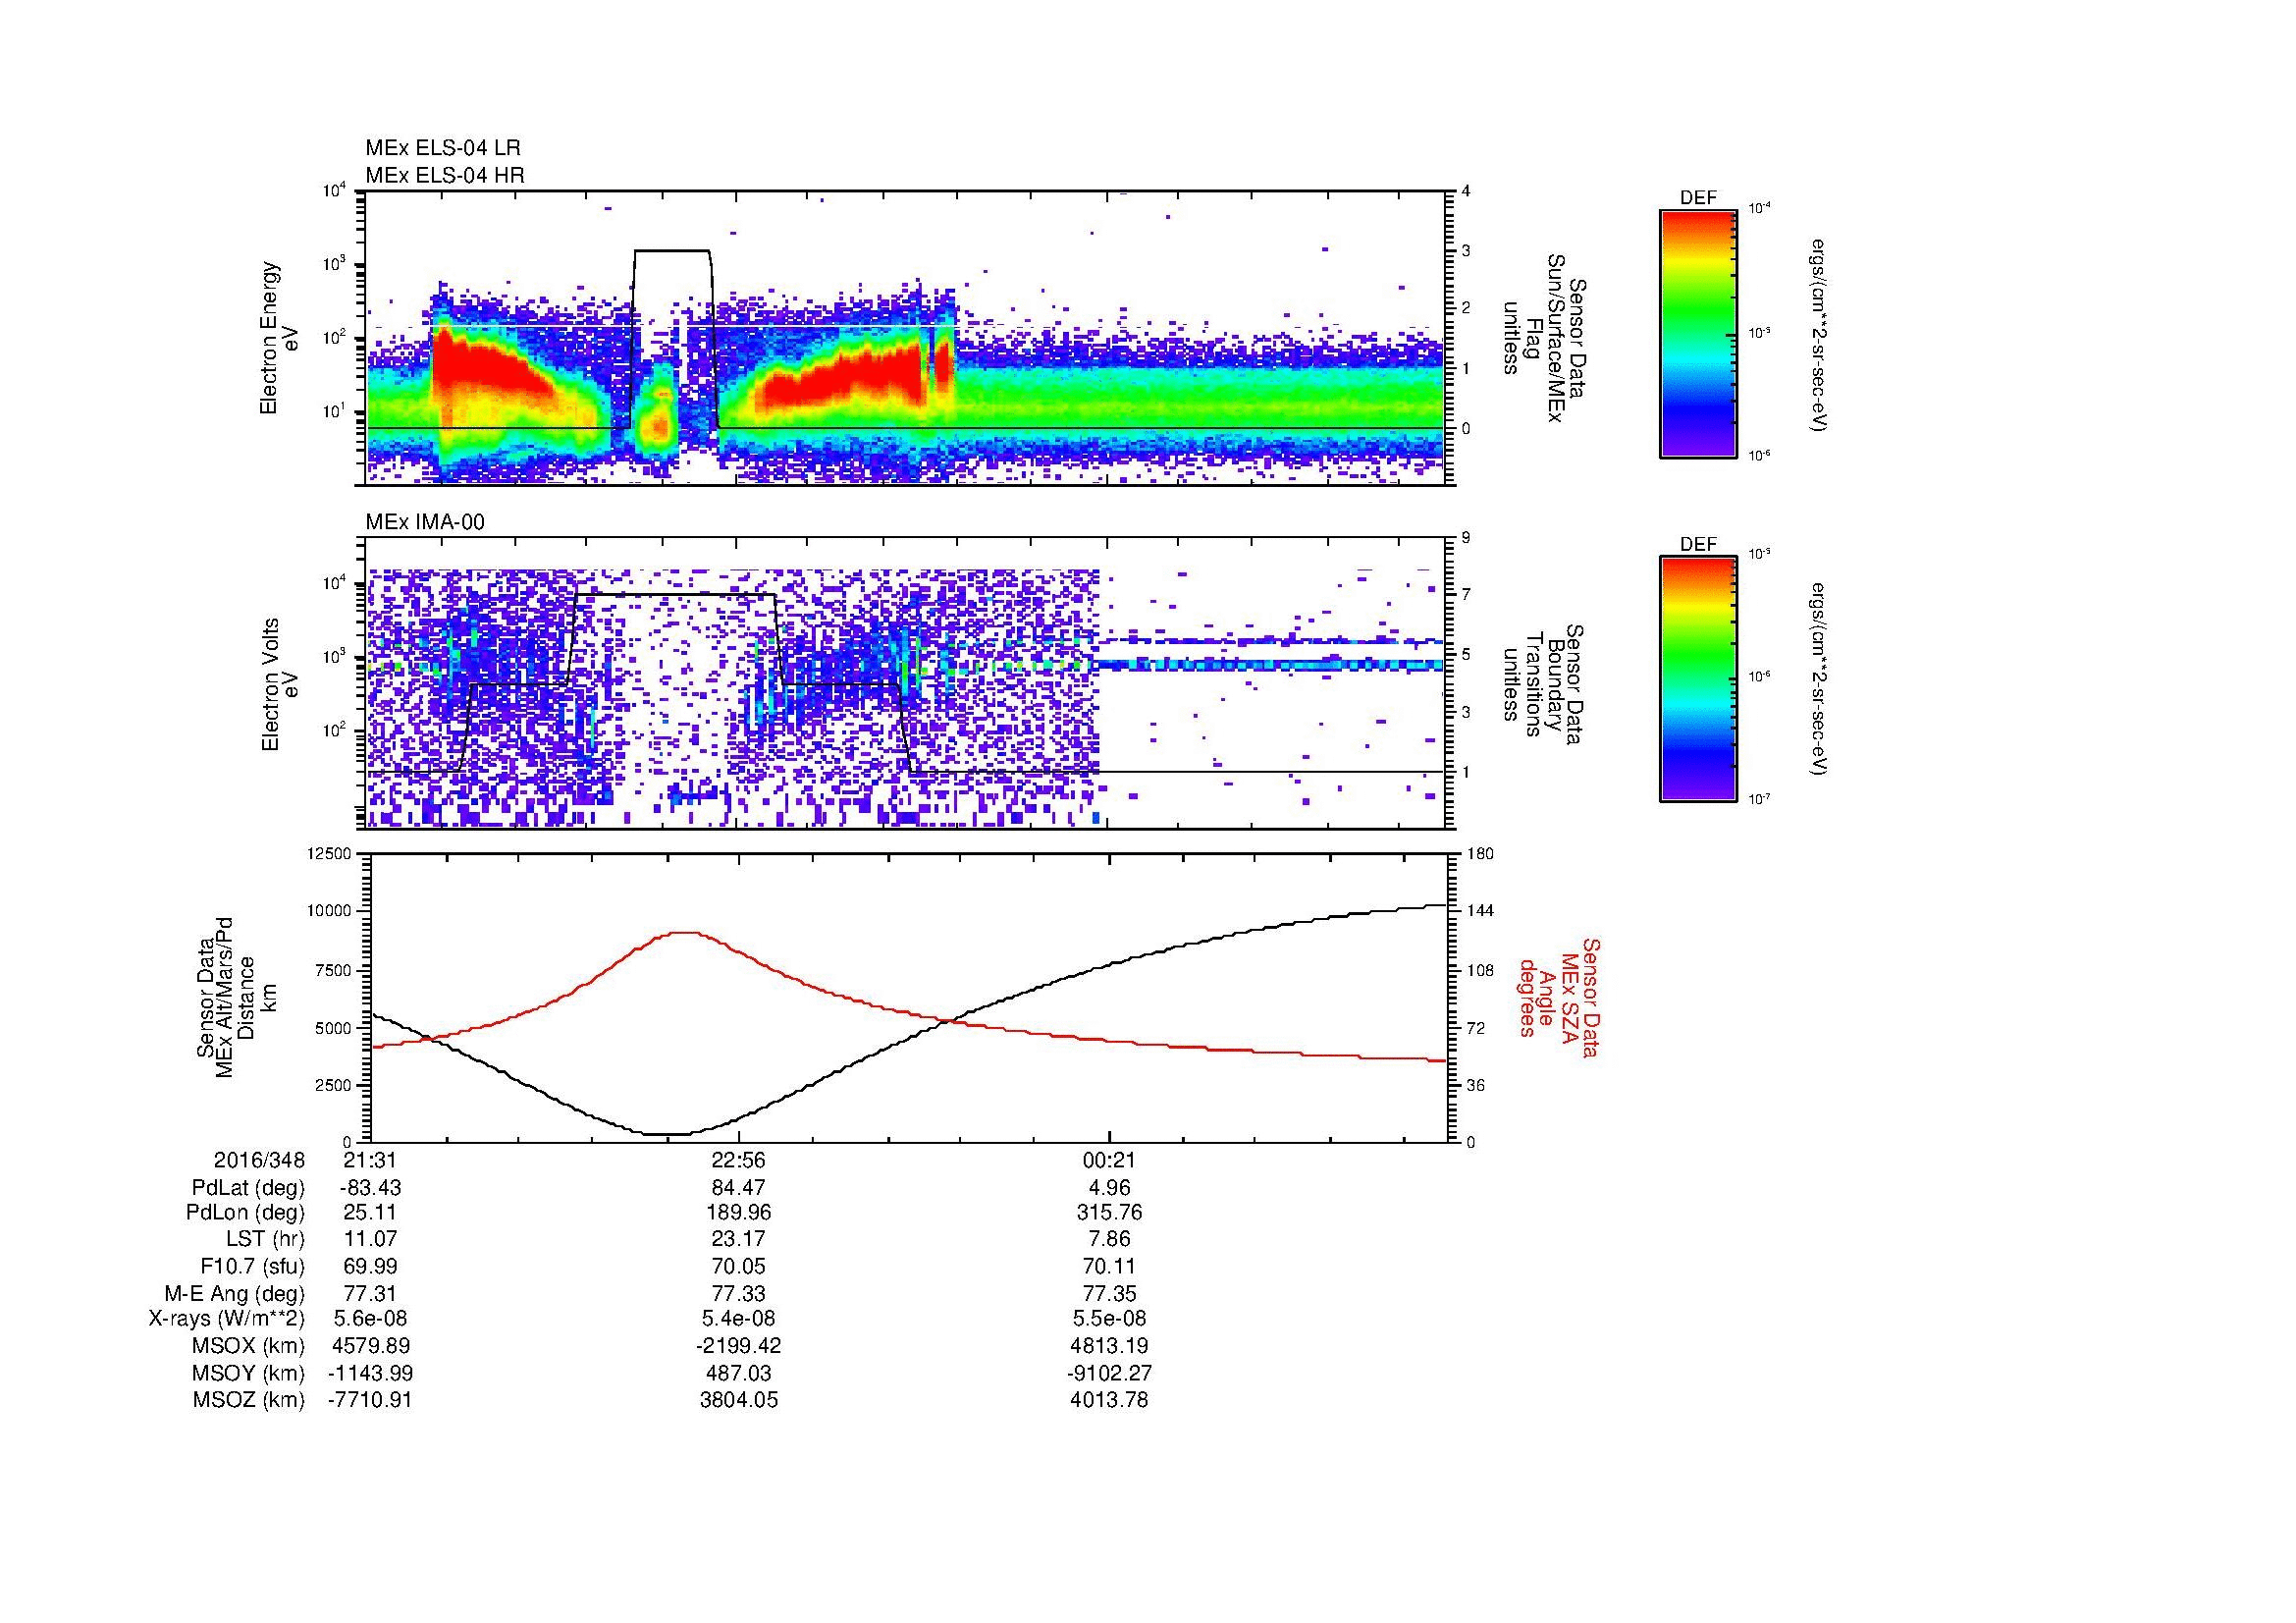Click the 'F10.7 (sfu)' row label
This screenshot has height=1623, width=2296.
[x=253, y=1266]
